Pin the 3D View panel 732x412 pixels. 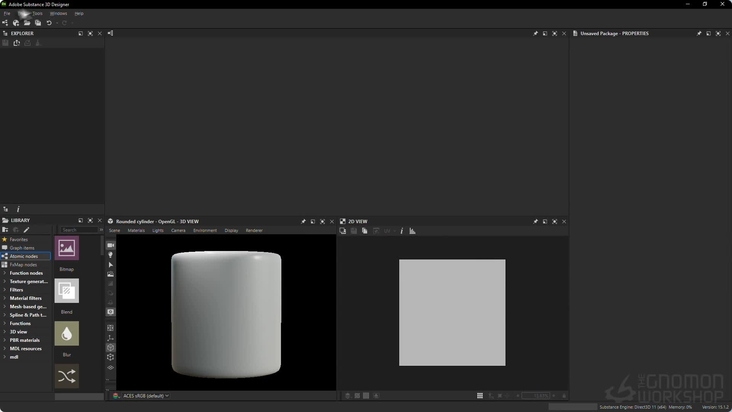coord(303,222)
